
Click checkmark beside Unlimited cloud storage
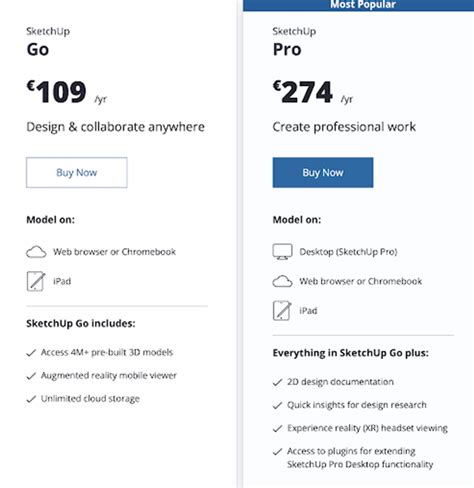[x=31, y=399]
